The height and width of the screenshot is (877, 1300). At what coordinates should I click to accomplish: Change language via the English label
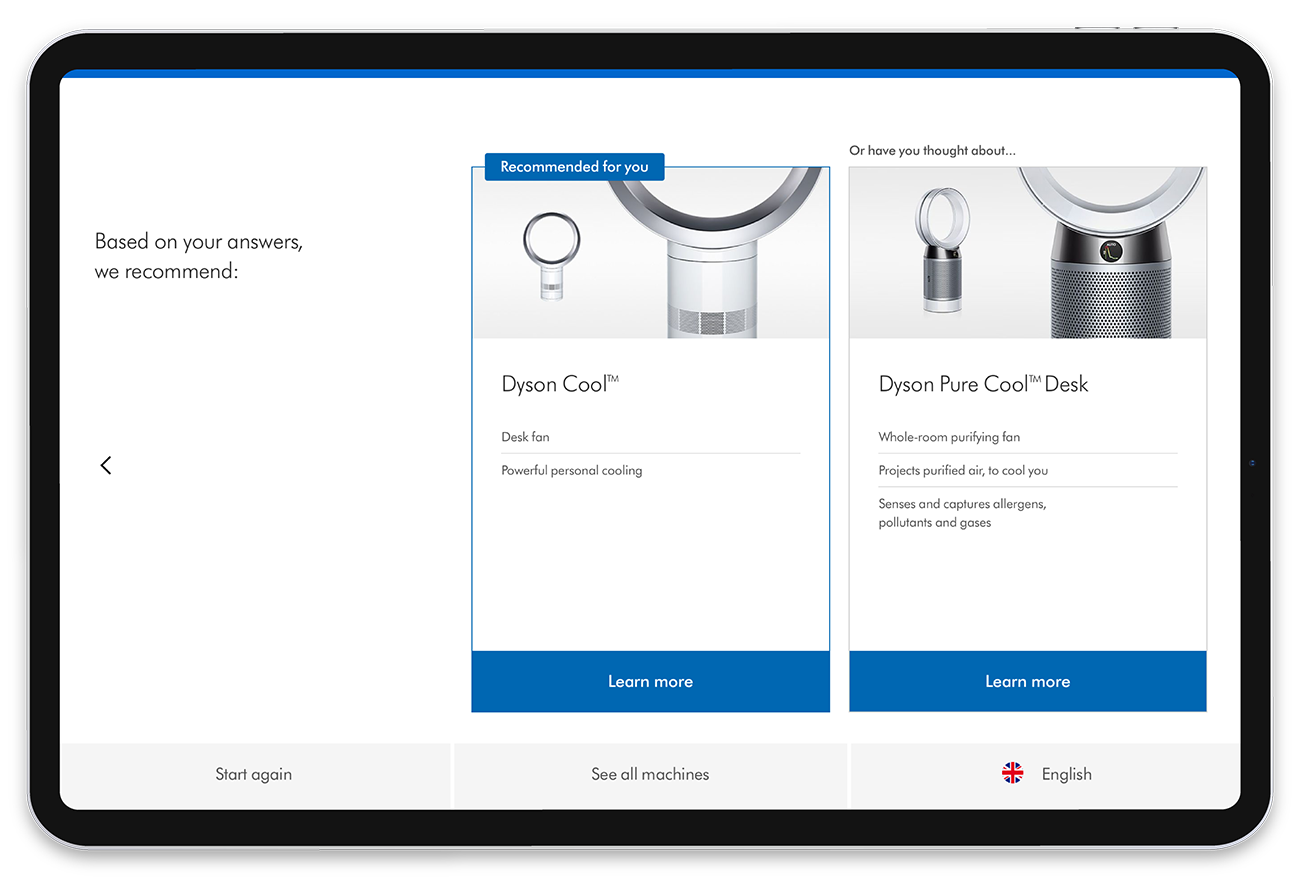pyautogui.click(x=1066, y=774)
